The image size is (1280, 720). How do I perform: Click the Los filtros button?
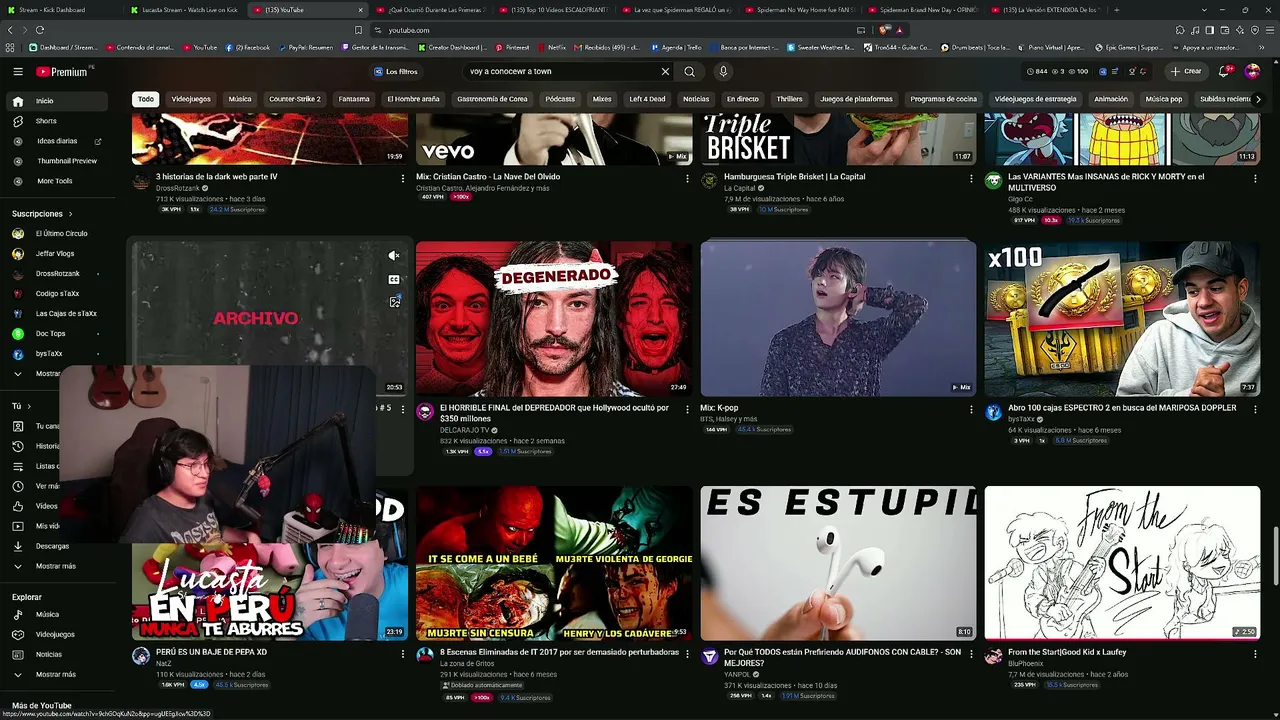(x=396, y=72)
